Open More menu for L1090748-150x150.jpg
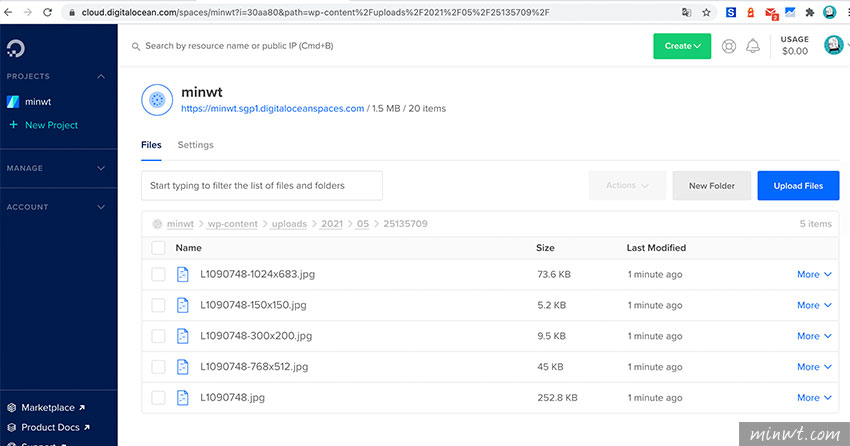Viewport: 850px width, 446px height. 814,305
